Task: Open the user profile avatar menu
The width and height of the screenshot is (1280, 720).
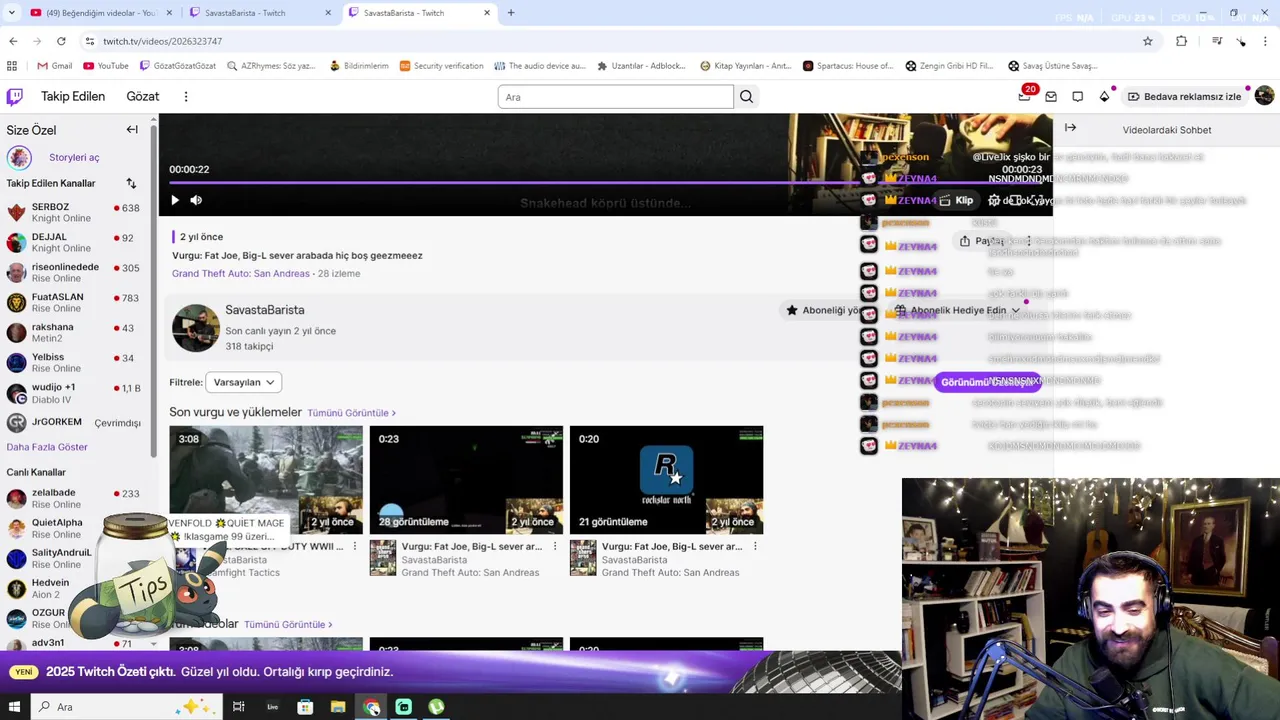Action: [x=1264, y=96]
